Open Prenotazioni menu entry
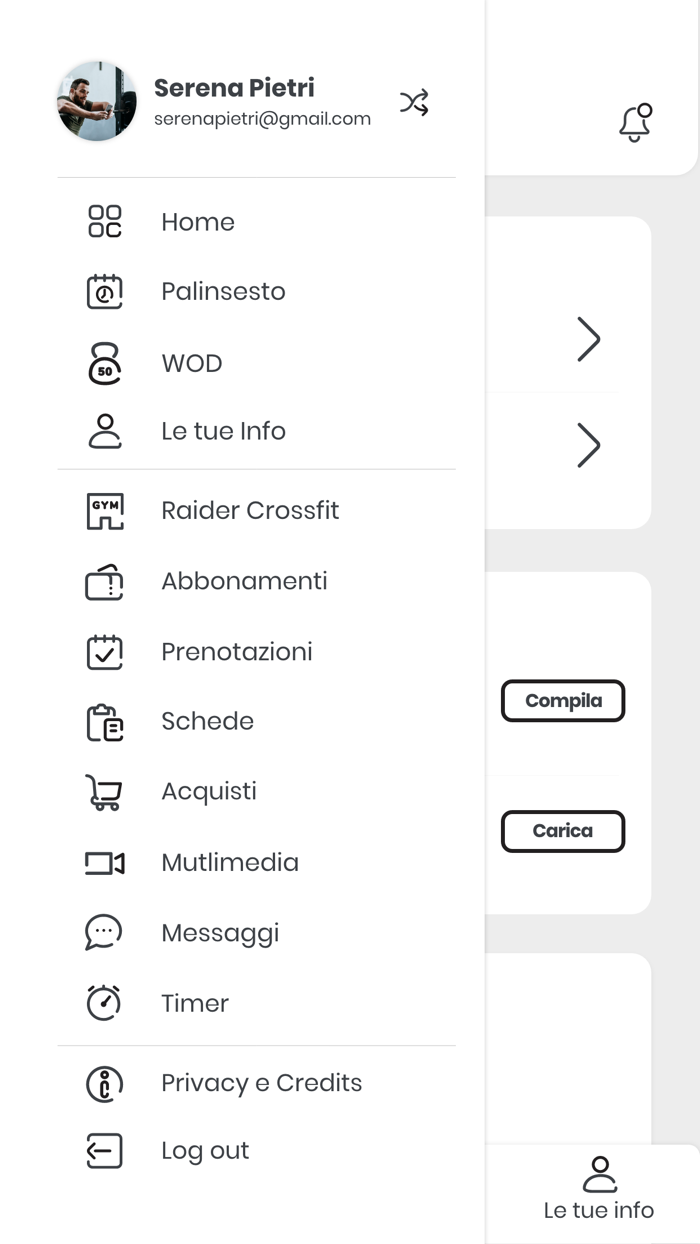Viewport: 700px width, 1244px height. (x=237, y=652)
